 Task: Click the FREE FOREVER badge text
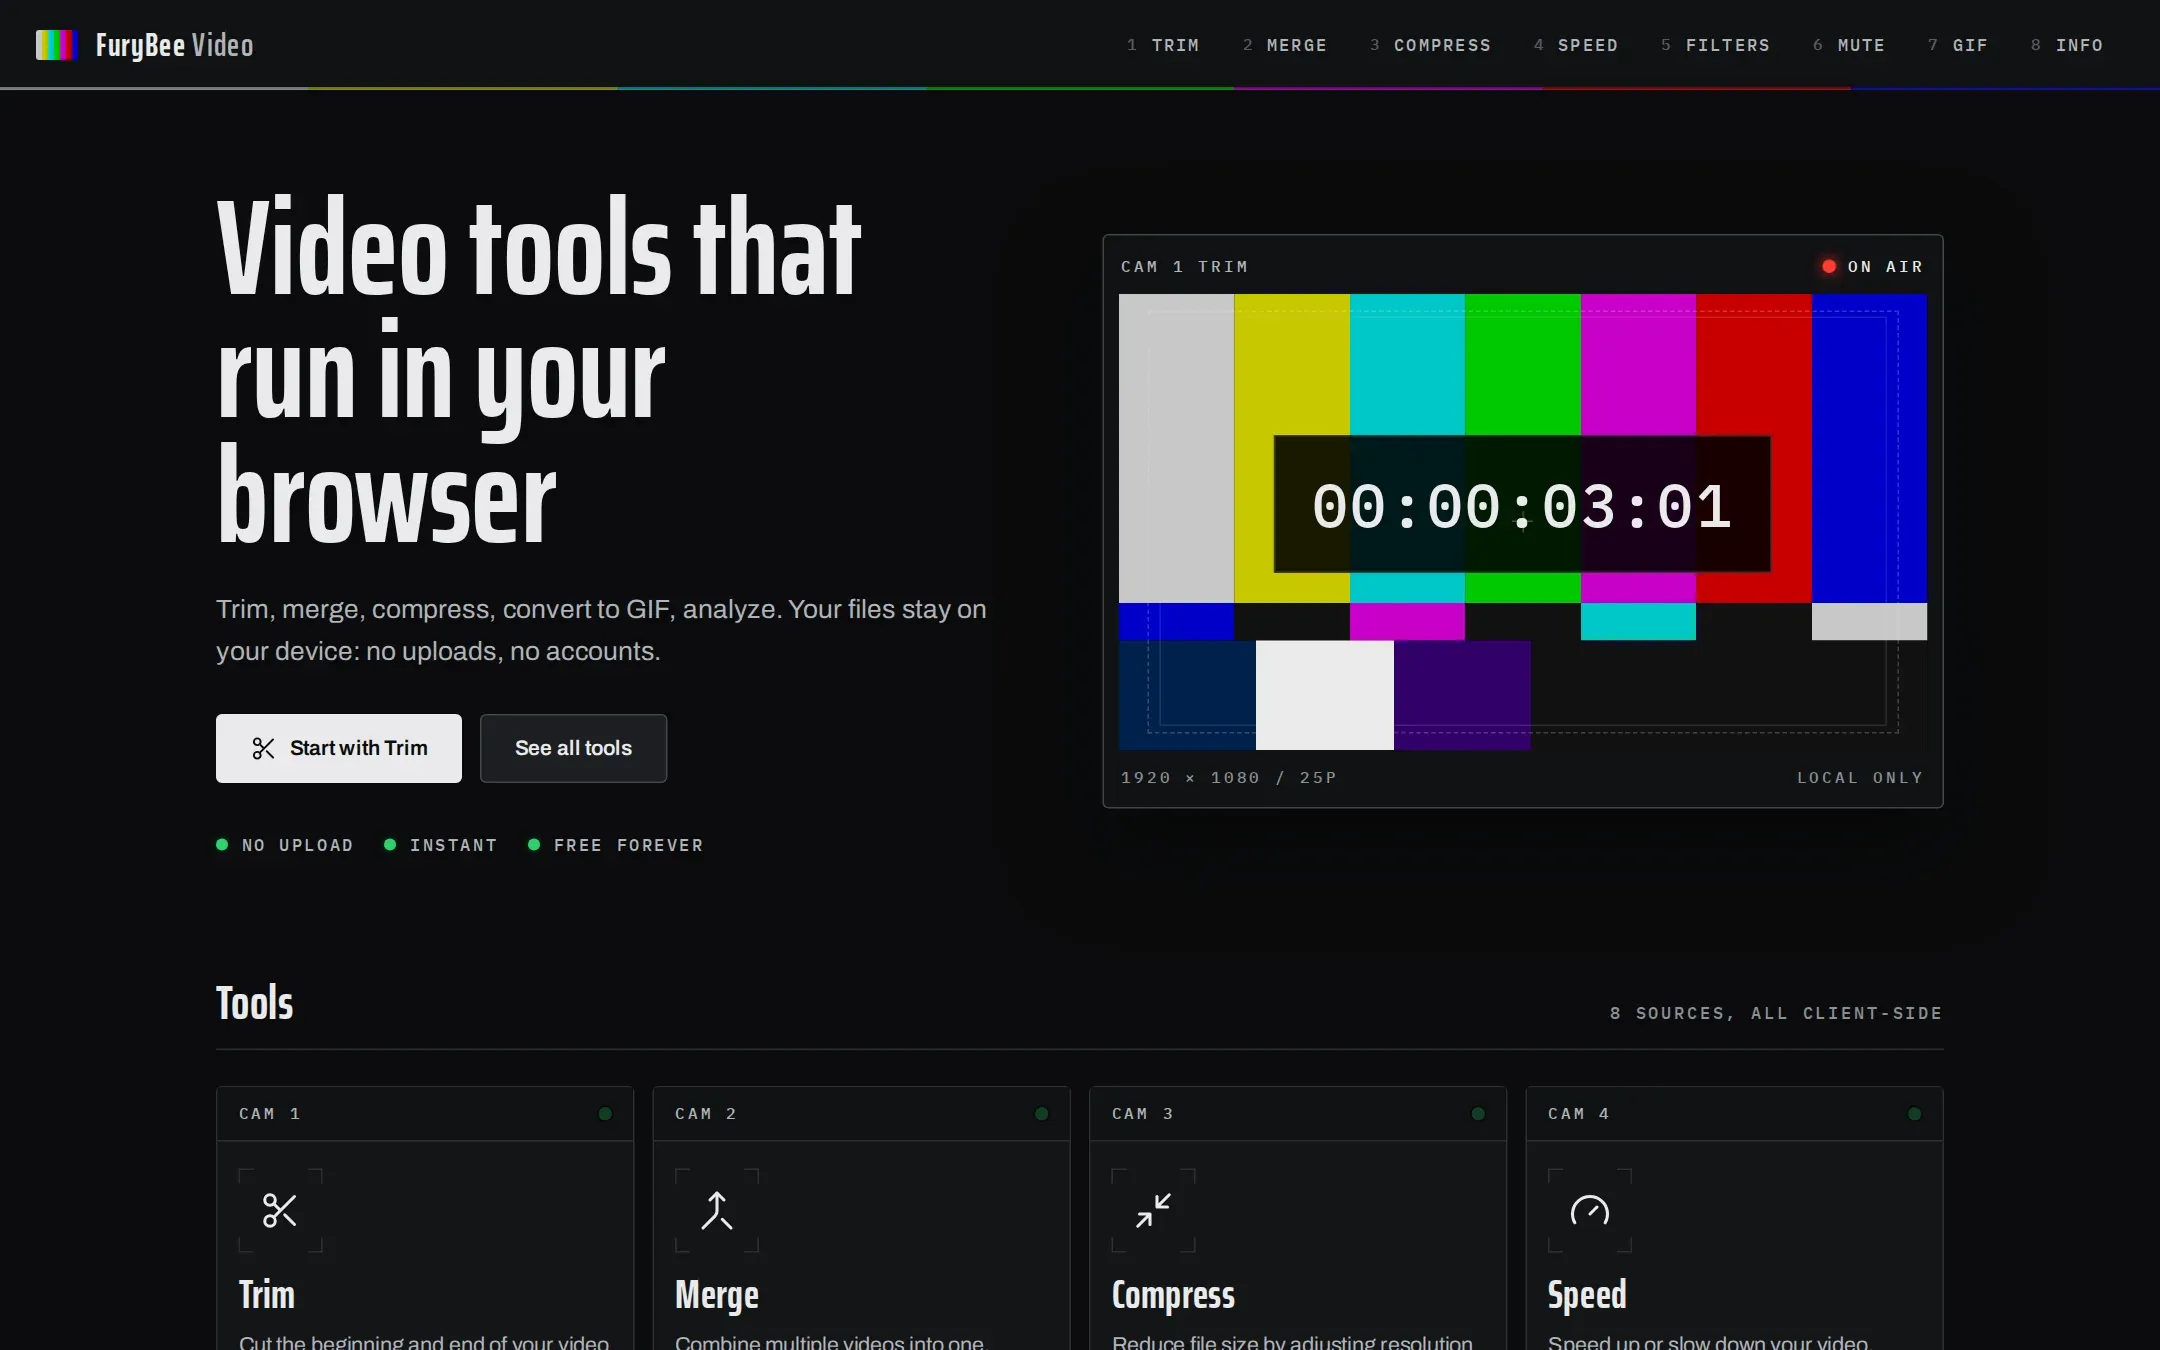(629, 845)
